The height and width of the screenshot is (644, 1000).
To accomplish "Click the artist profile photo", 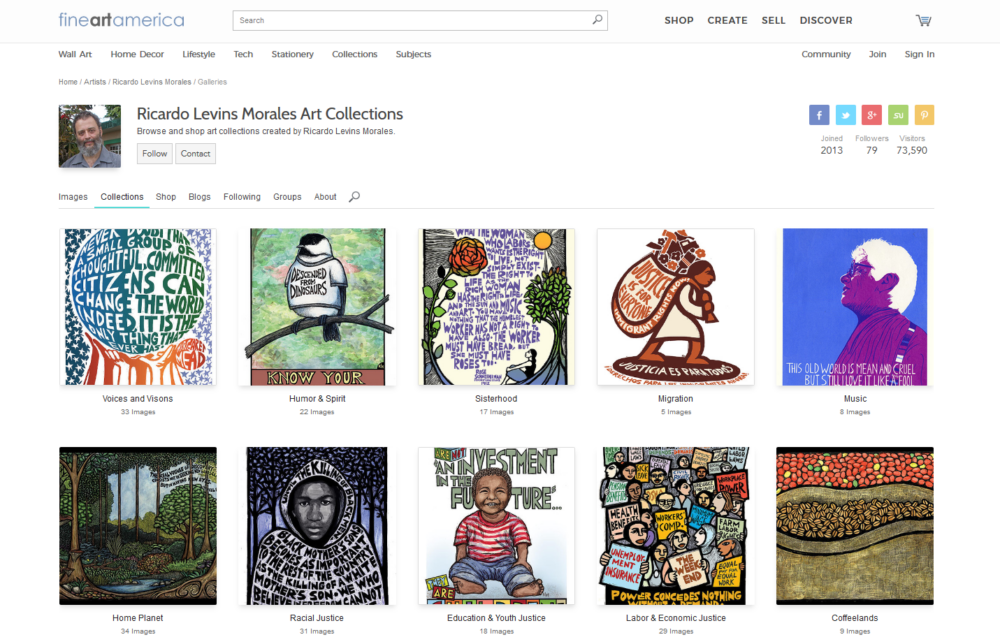I will [90, 136].
